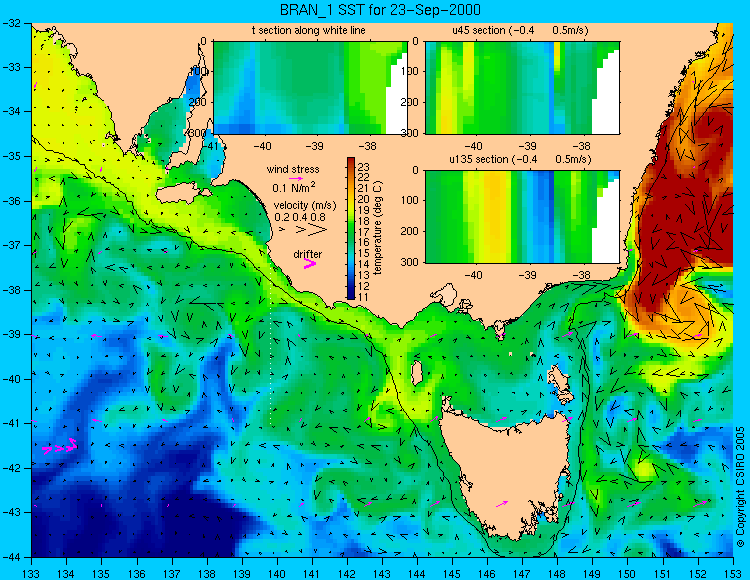Screen dimensions: 750x580
Task: Click the "0.1 N/m2" wind stress value
Action: [294, 187]
